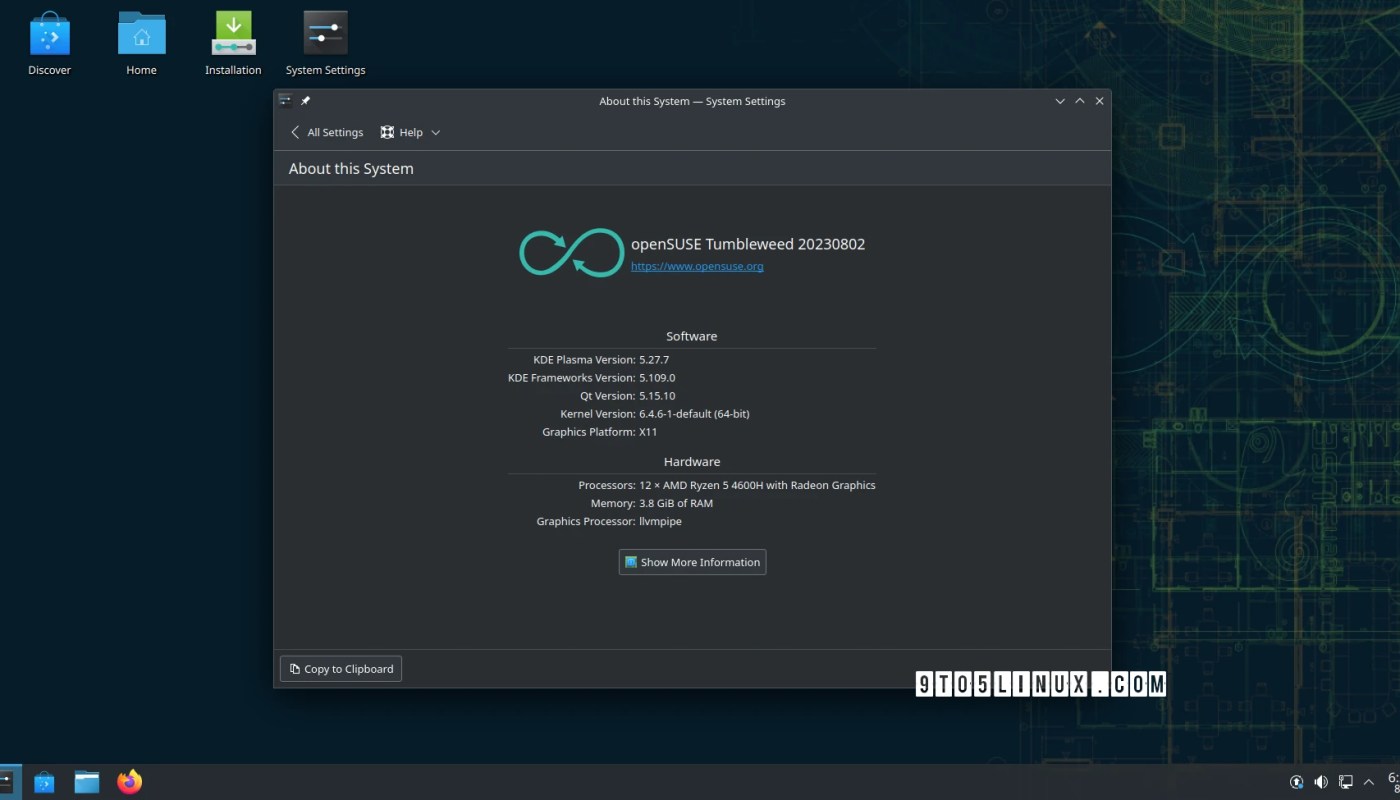Click 'Graphics Platform: X11' row
The width and height of the screenshot is (1400, 800).
click(600, 432)
